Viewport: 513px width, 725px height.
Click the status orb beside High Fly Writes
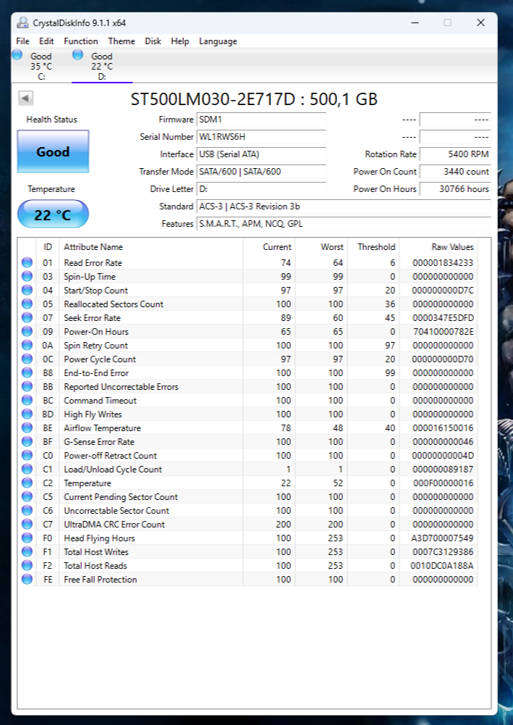[x=27, y=414]
